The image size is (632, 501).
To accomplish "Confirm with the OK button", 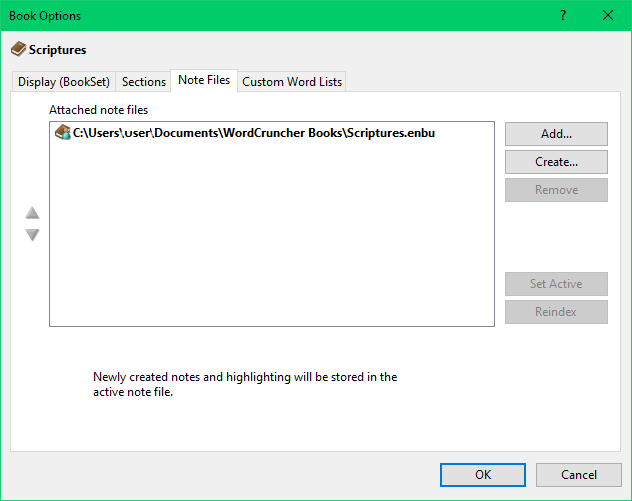I will pos(483,475).
